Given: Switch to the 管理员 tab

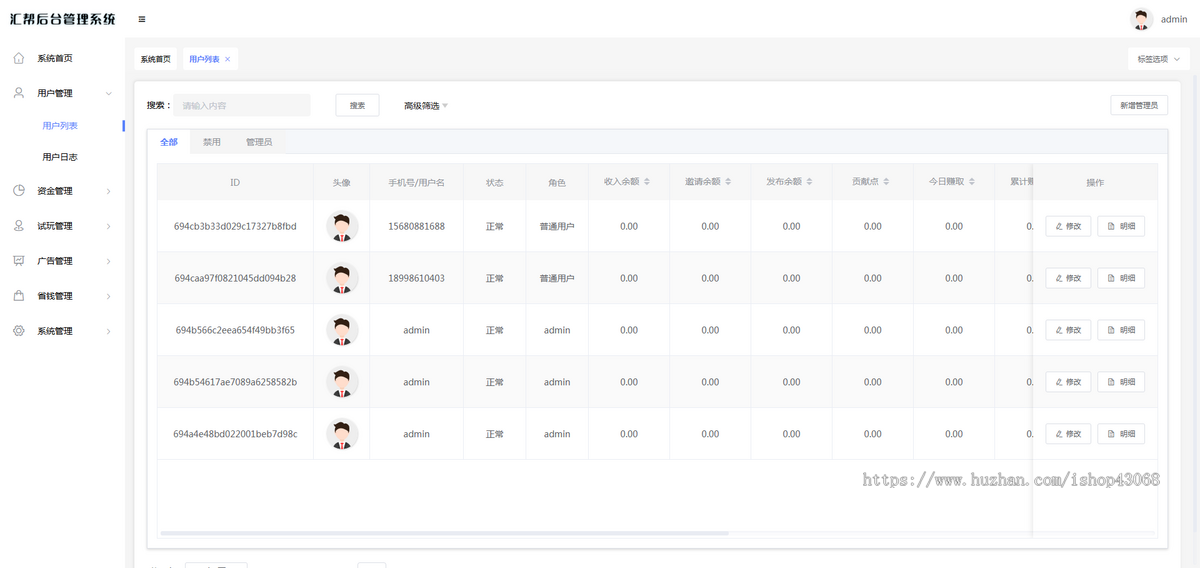Looking at the screenshot, I should pos(259,142).
